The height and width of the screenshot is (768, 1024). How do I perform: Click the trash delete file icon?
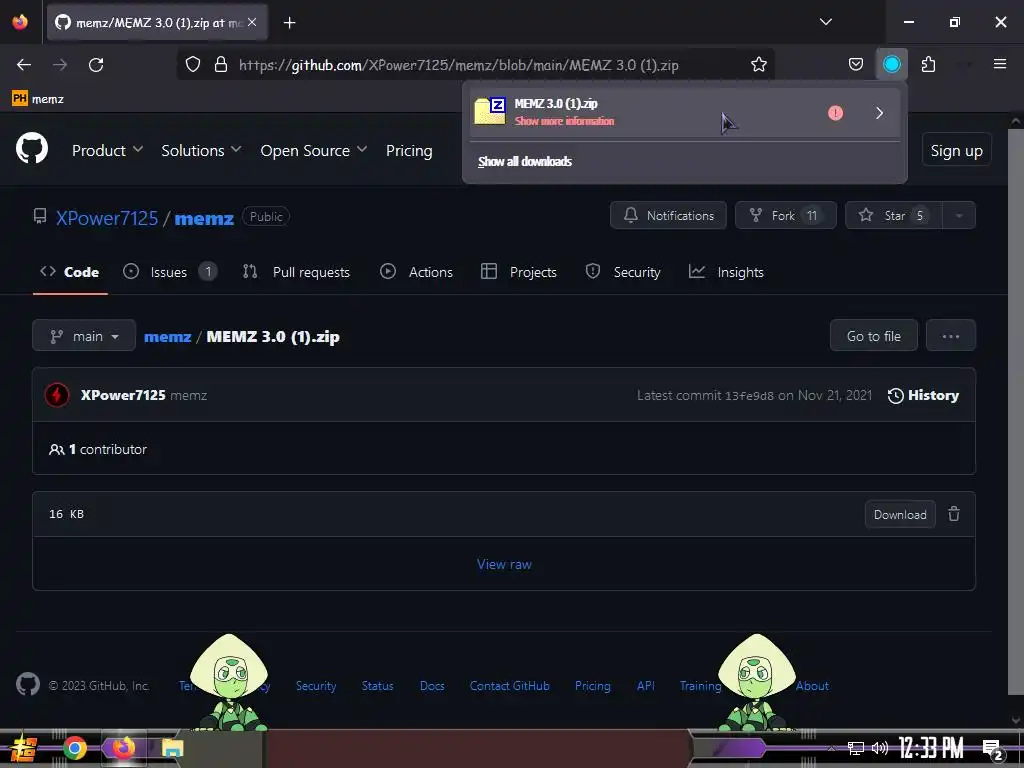click(953, 514)
